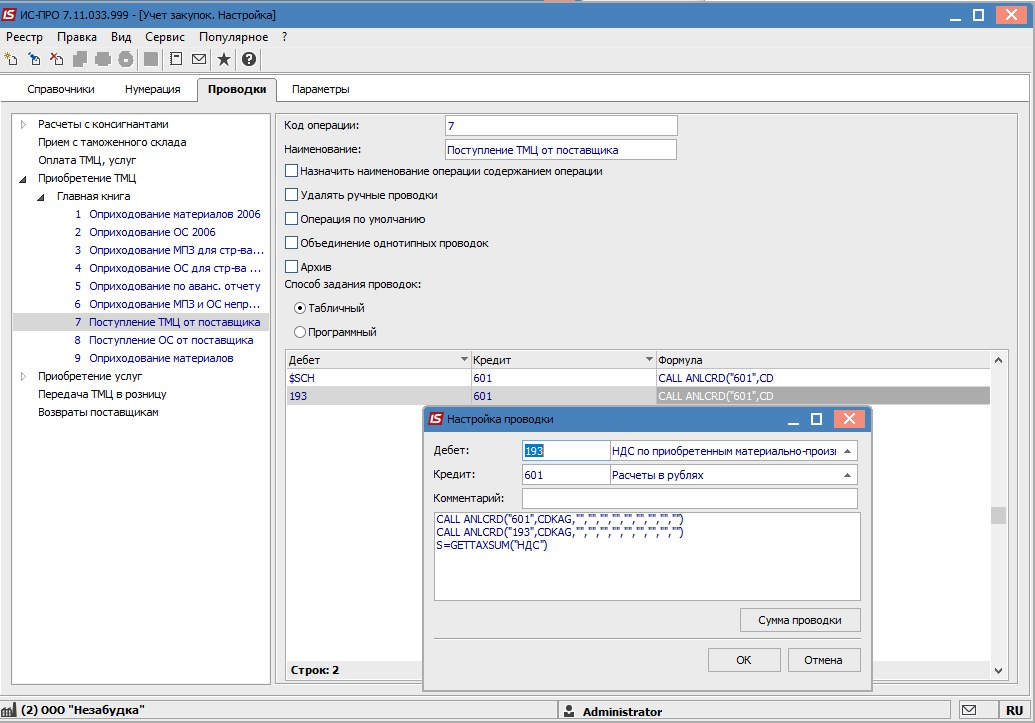Click the grayed-out print toolbar icon
Viewport: 1035px width, 723px height.
[x=102, y=59]
